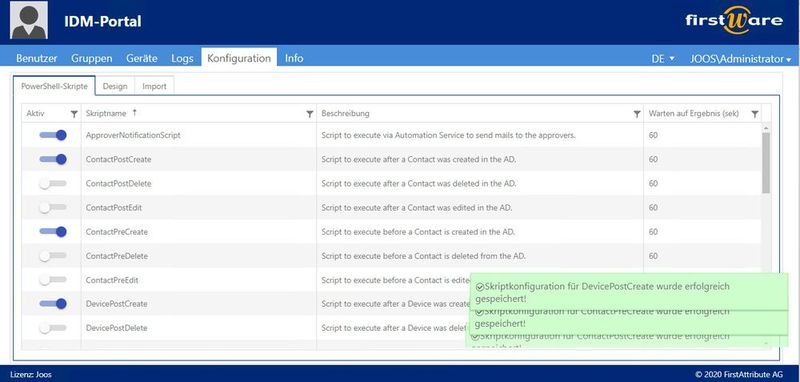Select the Konfiguration menu tab

point(239,58)
